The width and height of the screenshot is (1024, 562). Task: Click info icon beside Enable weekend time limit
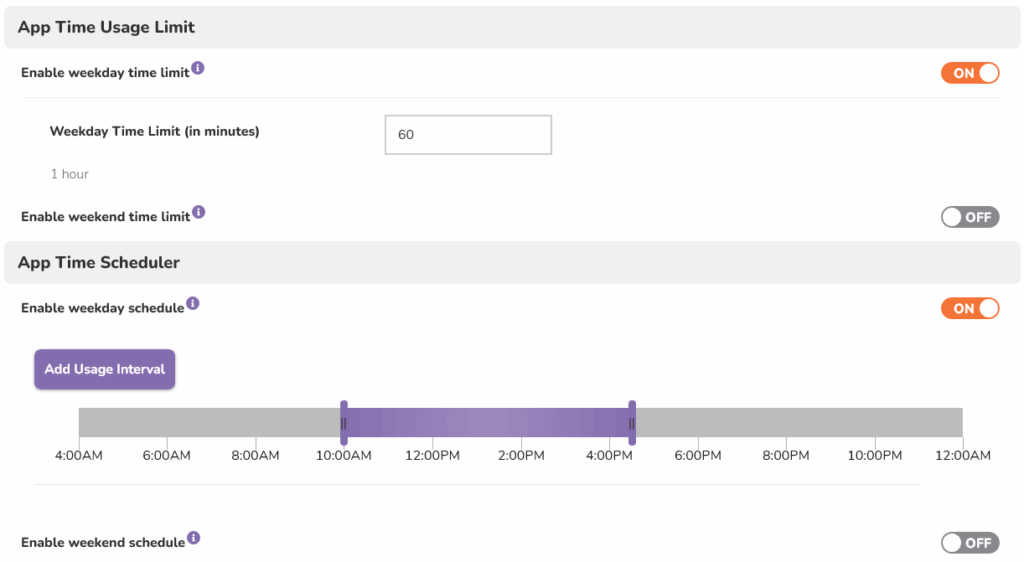(x=198, y=212)
